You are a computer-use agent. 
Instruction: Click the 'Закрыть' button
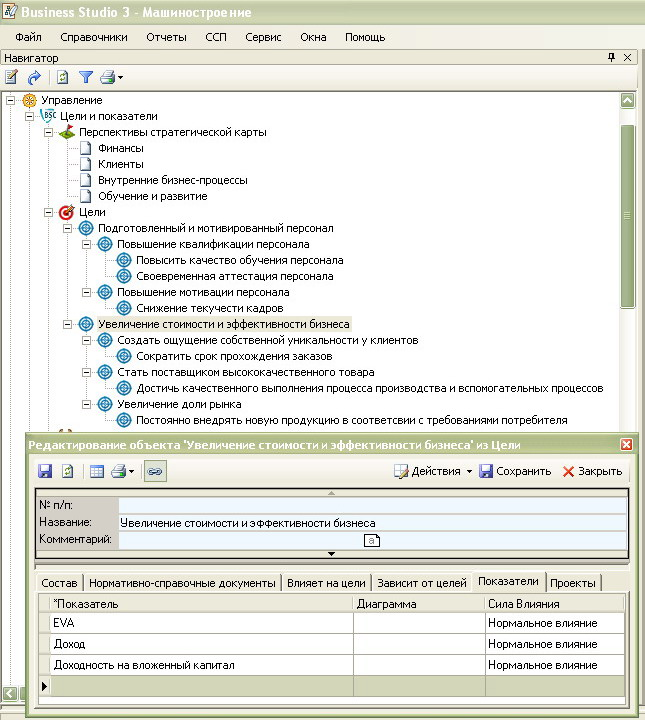tap(592, 471)
